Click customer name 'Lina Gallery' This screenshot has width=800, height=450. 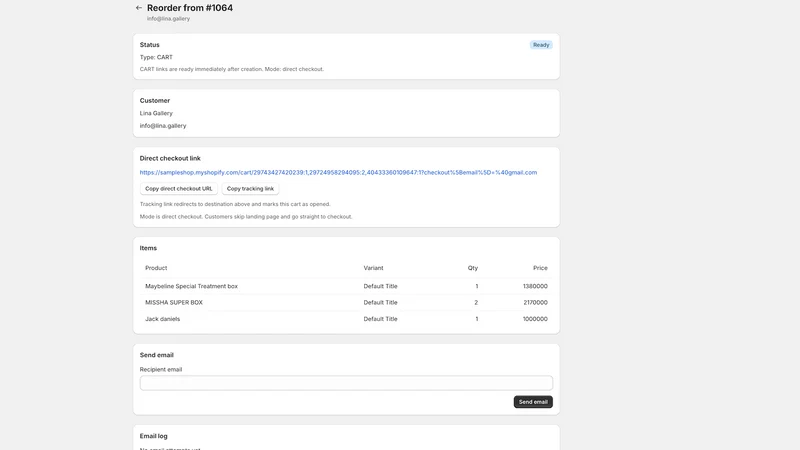156,113
